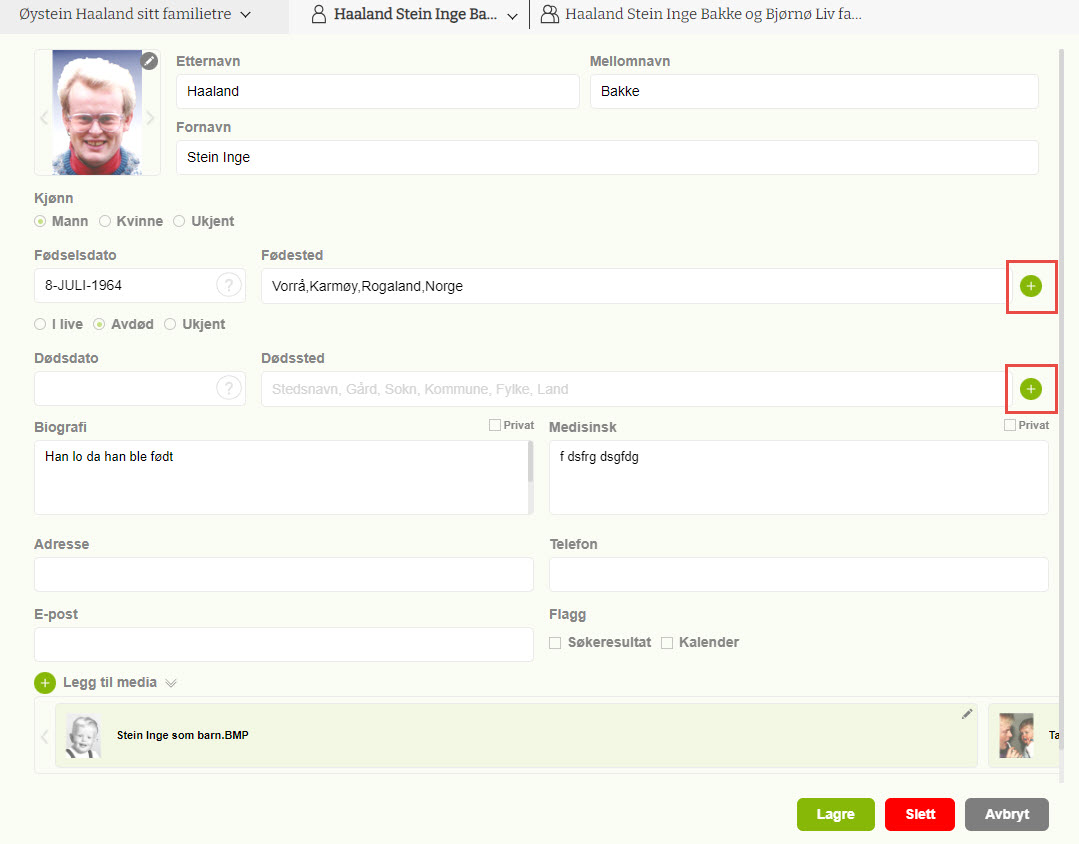
Task: Click the Avbryt button
Action: click(x=1006, y=814)
